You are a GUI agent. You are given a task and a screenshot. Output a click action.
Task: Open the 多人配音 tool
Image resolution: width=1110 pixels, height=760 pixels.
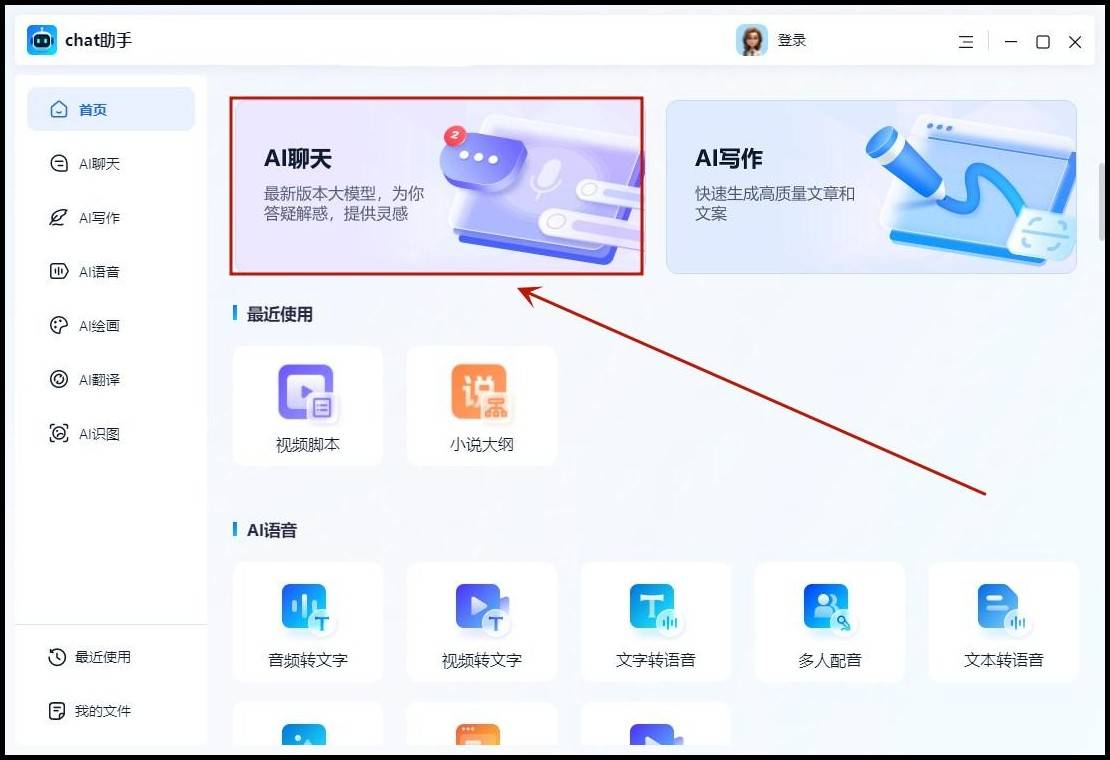click(829, 609)
